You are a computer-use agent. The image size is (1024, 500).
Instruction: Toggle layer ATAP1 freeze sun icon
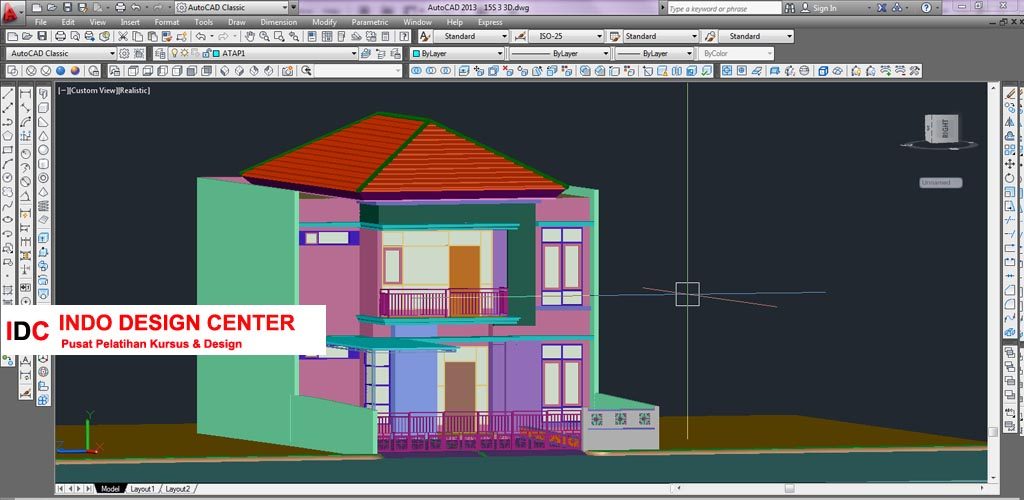pos(185,54)
